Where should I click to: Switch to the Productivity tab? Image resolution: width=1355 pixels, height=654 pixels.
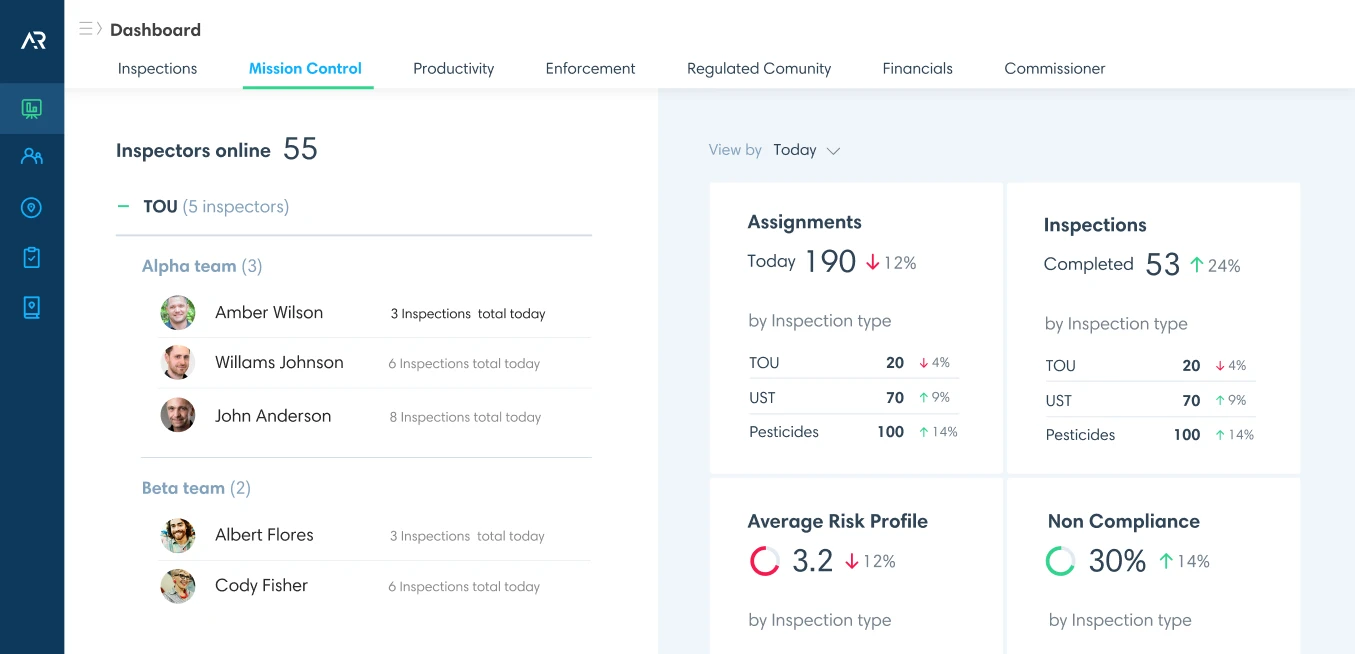point(454,69)
